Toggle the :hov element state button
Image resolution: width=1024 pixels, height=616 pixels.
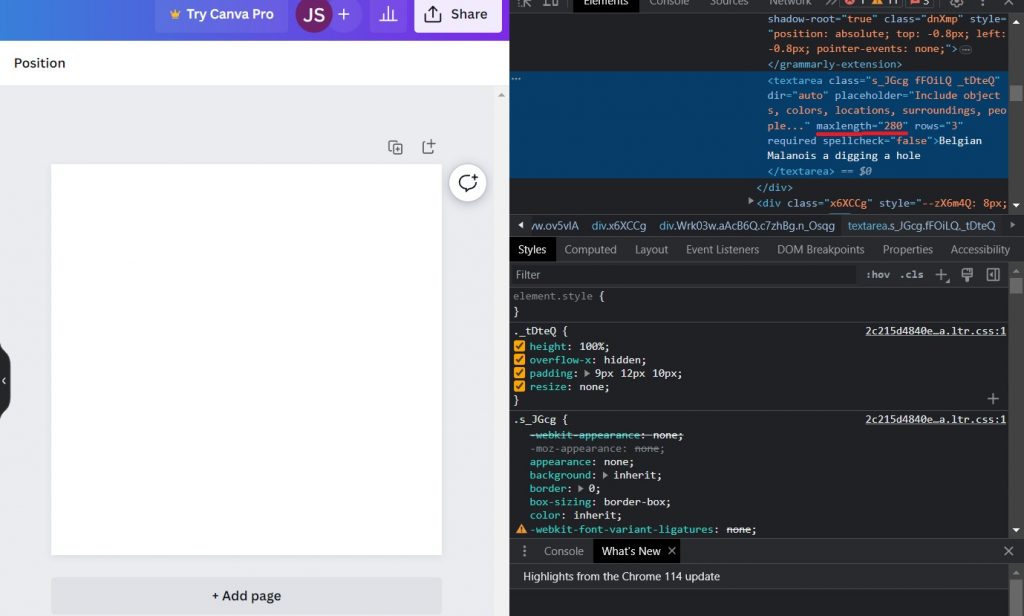877,275
